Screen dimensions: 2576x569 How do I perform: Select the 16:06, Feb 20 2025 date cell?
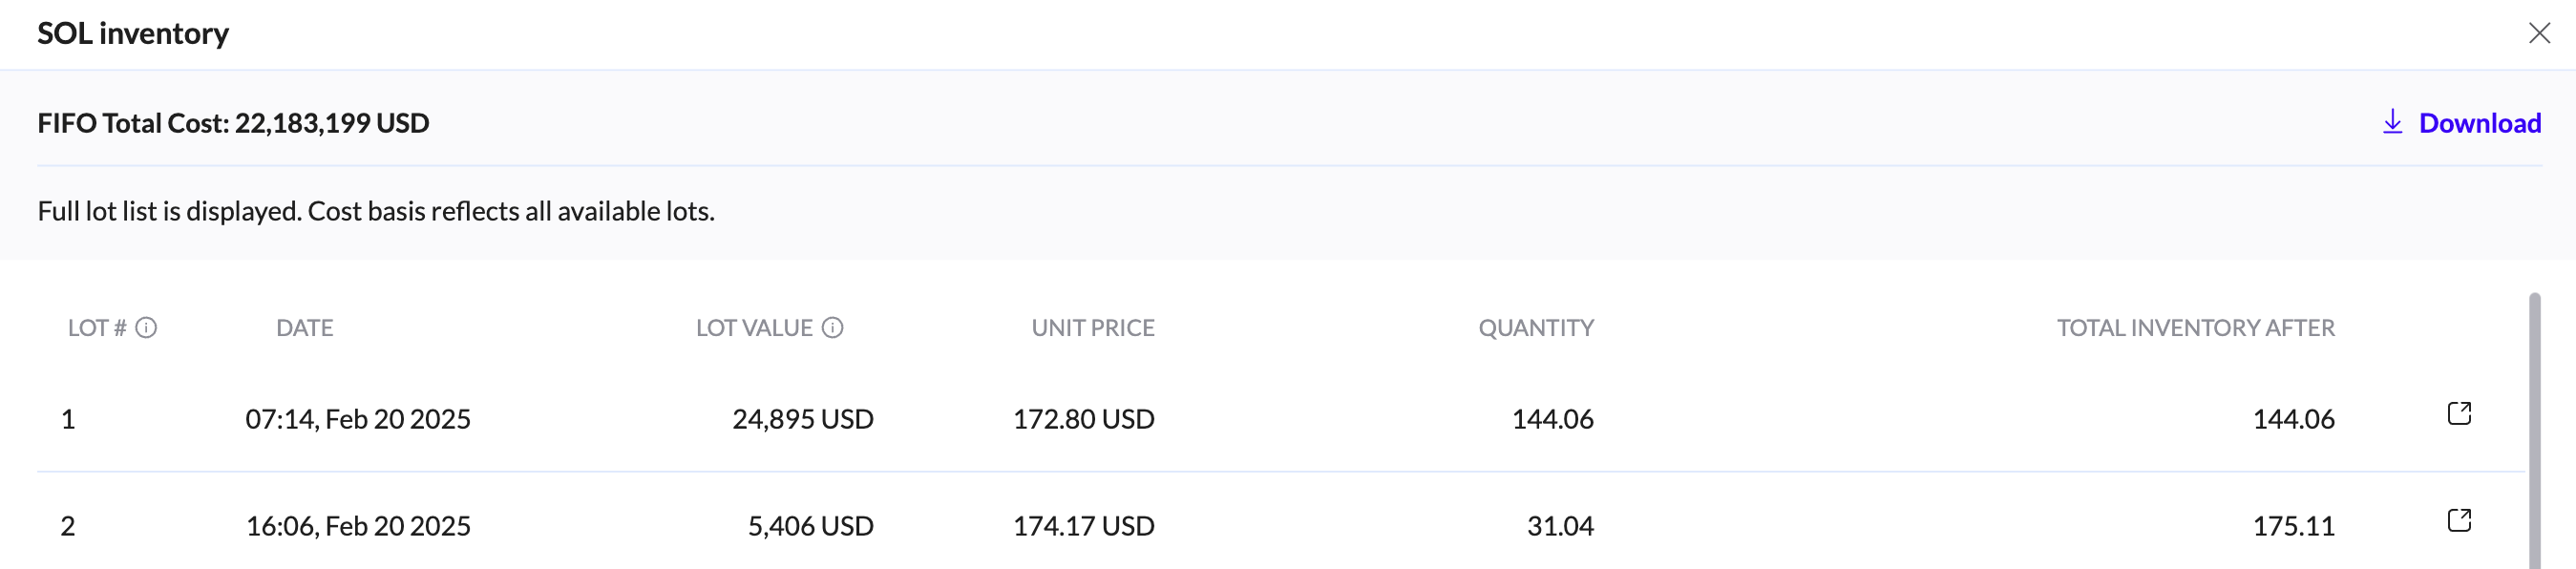(x=358, y=526)
